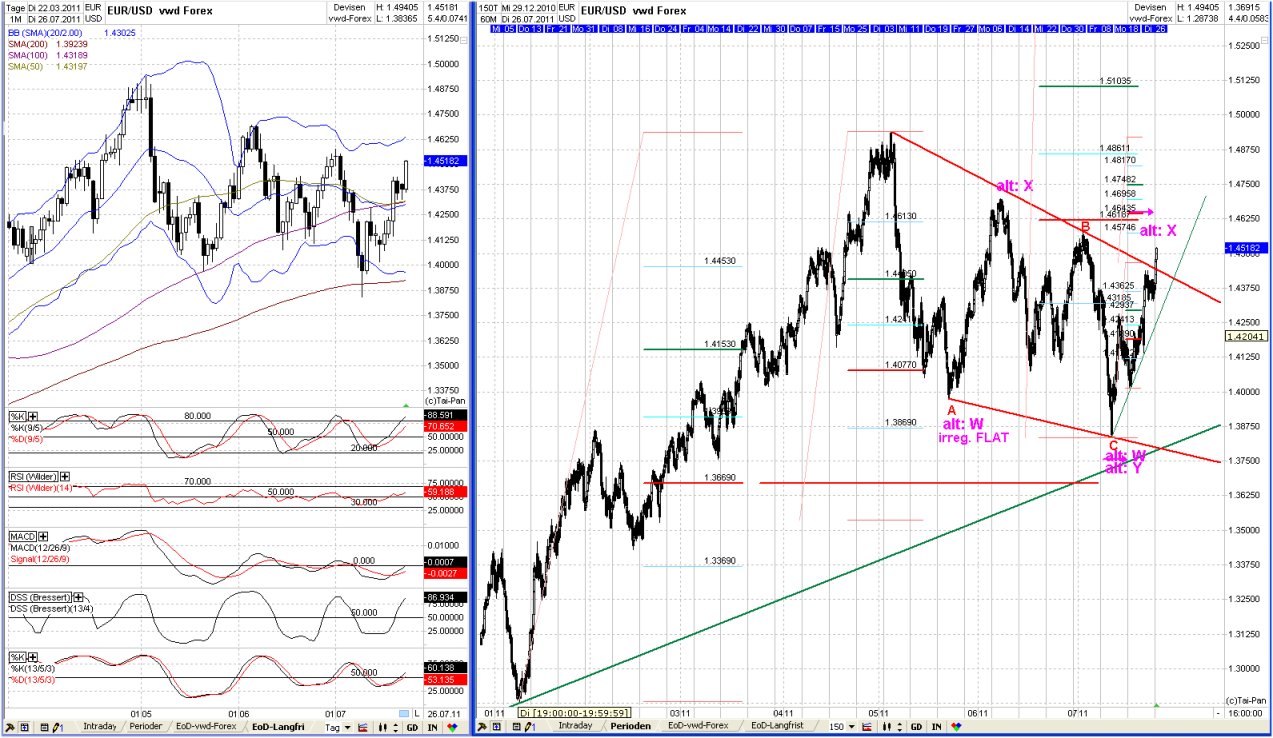Open the calendar icon in the left toolbar
The height and width of the screenshot is (738, 1273).
coord(43,727)
